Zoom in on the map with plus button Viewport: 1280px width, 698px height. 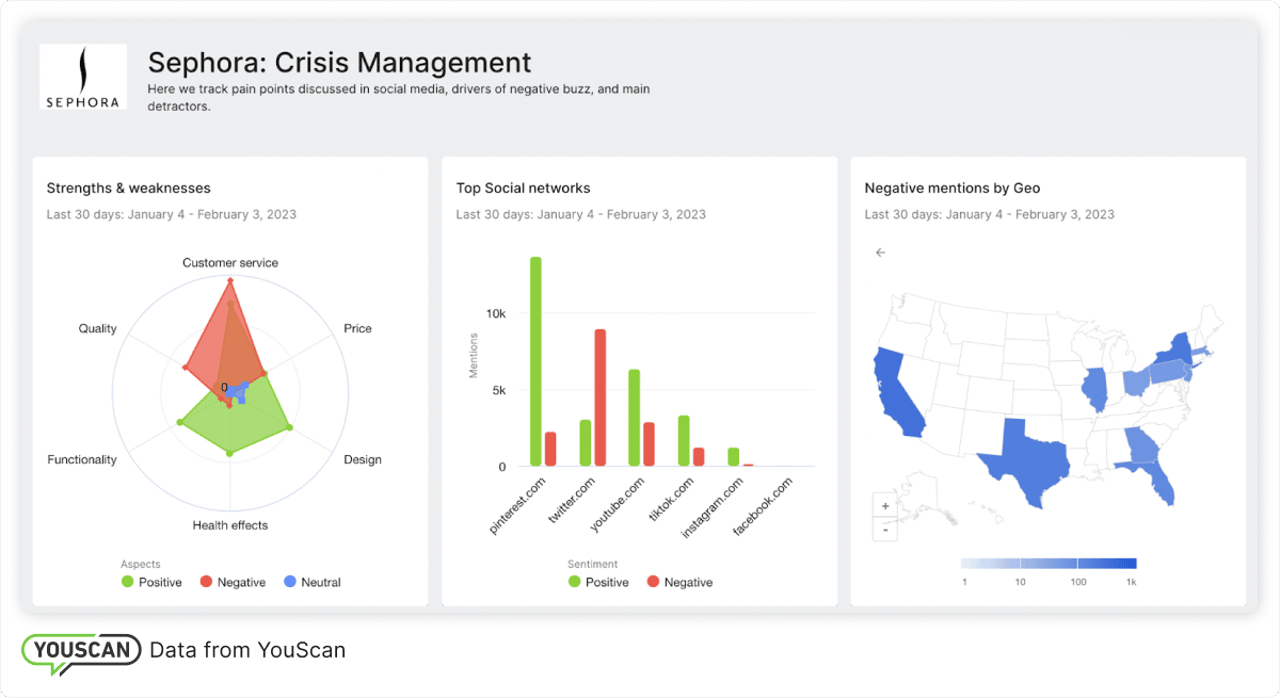885,506
